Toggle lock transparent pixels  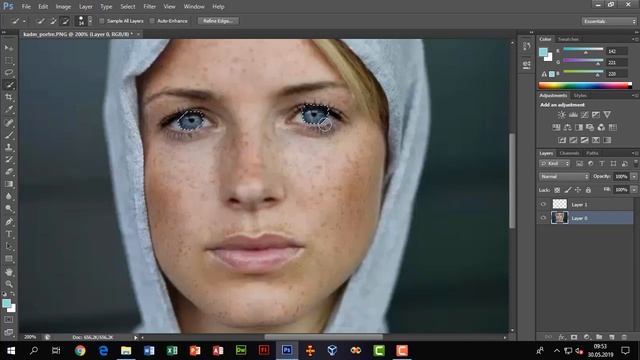557,190
